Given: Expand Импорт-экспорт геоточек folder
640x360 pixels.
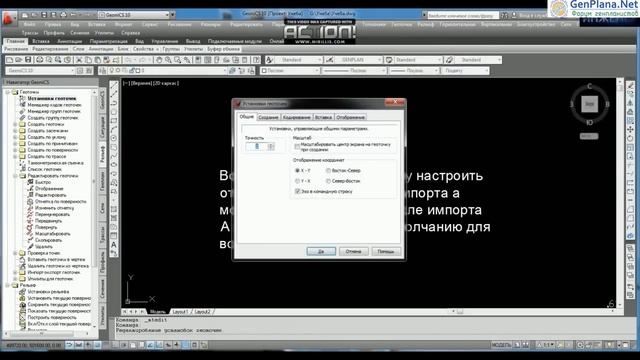Looking at the screenshot, I should click(15, 272).
